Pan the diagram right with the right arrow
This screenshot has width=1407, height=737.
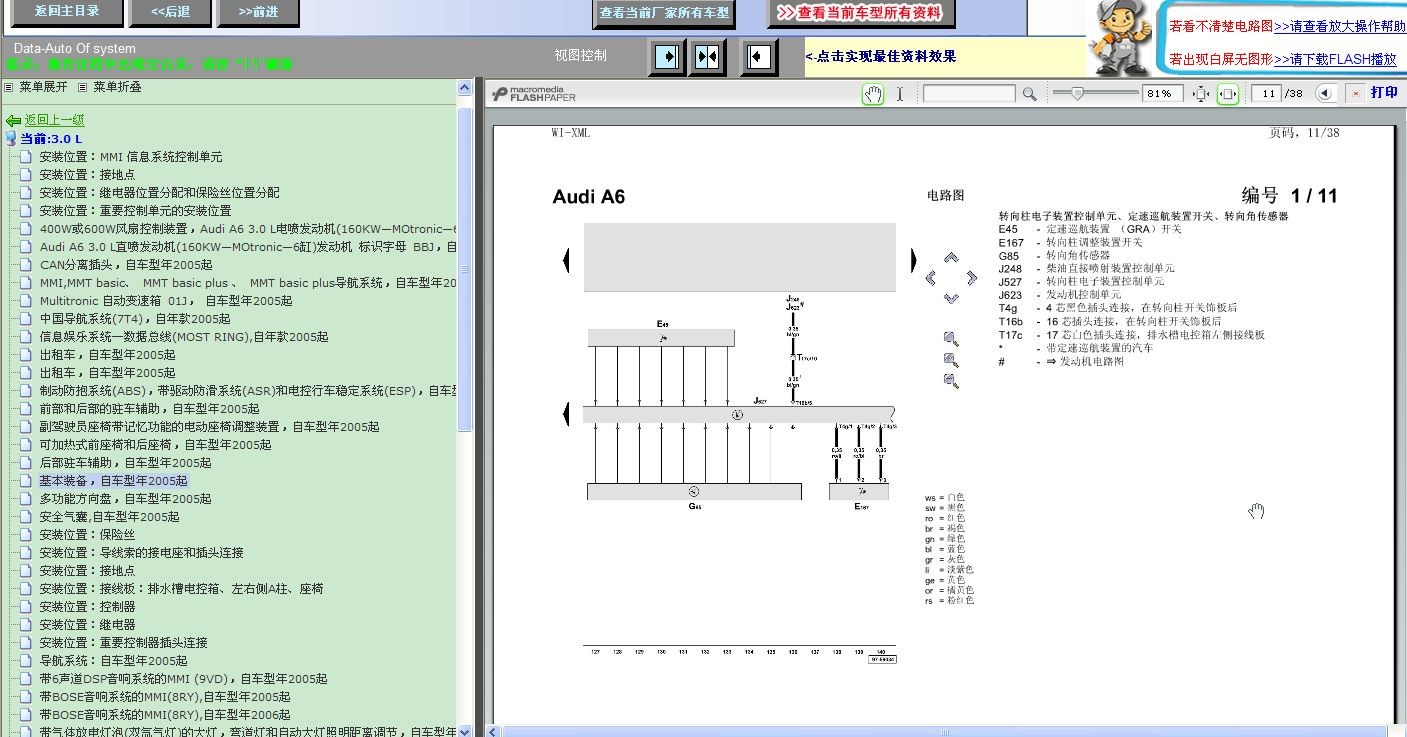(971, 277)
